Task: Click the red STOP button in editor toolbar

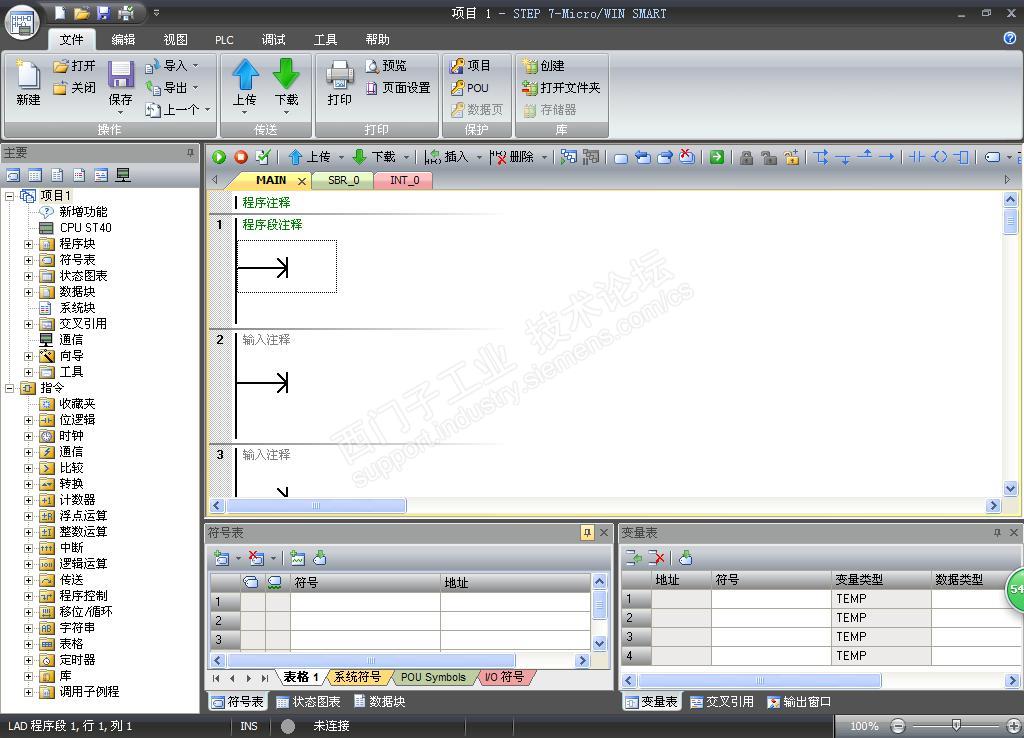Action: [x=241, y=157]
